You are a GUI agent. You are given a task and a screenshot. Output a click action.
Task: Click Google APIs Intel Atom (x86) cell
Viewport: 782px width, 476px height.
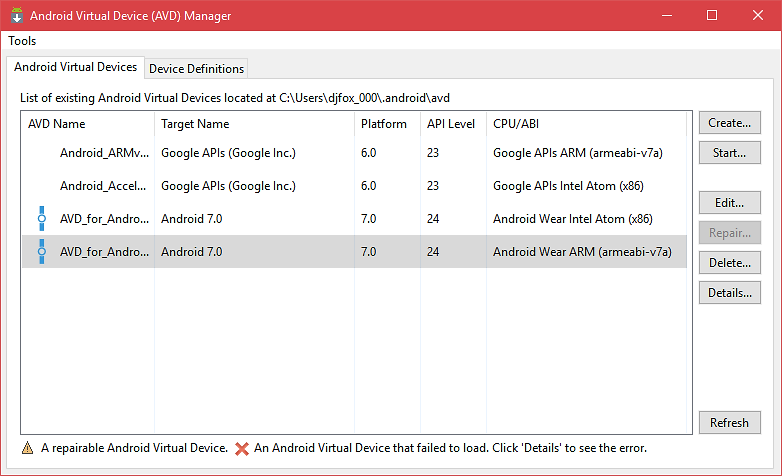click(x=568, y=186)
